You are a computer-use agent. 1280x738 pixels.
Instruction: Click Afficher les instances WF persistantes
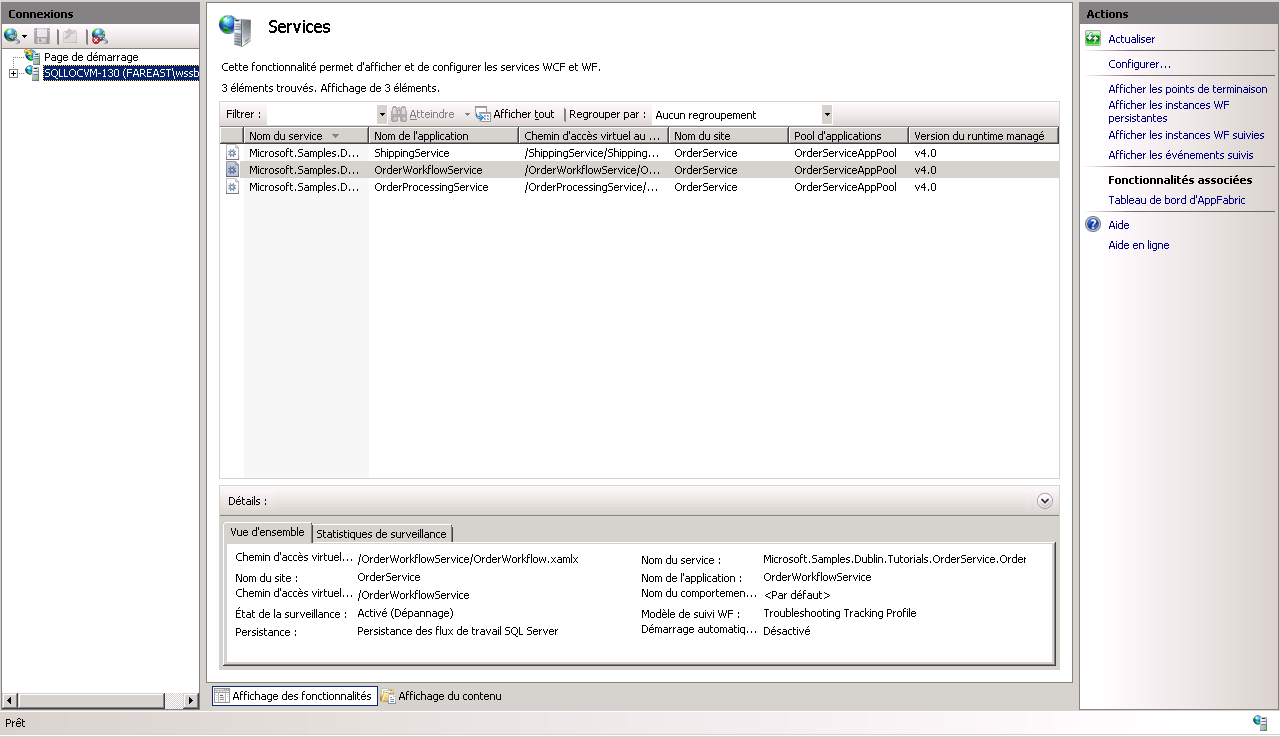pyautogui.click(x=1169, y=111)
